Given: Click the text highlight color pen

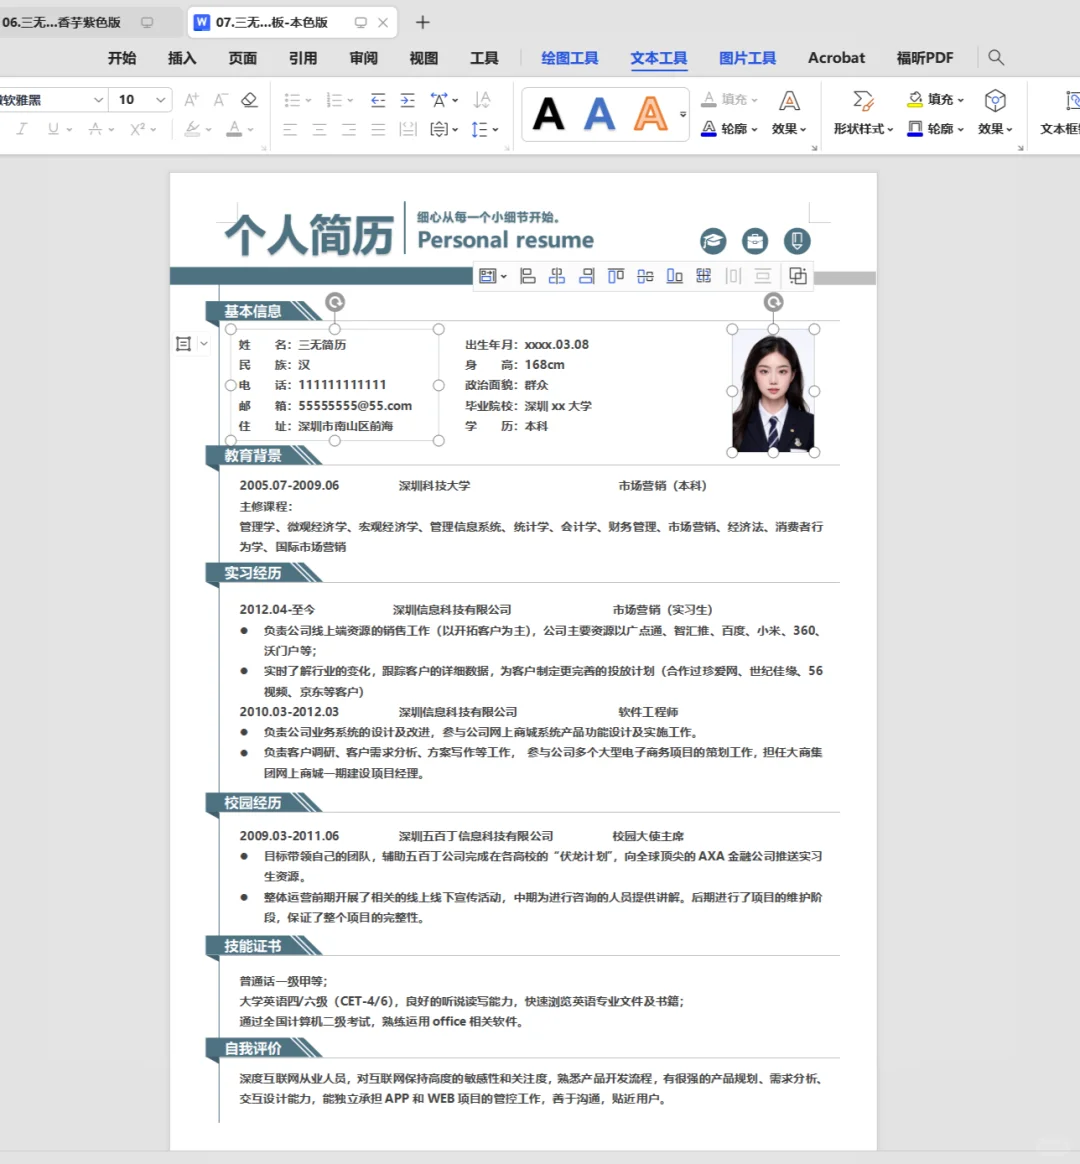Looking at the screenshot, I should tap(192, 129).
